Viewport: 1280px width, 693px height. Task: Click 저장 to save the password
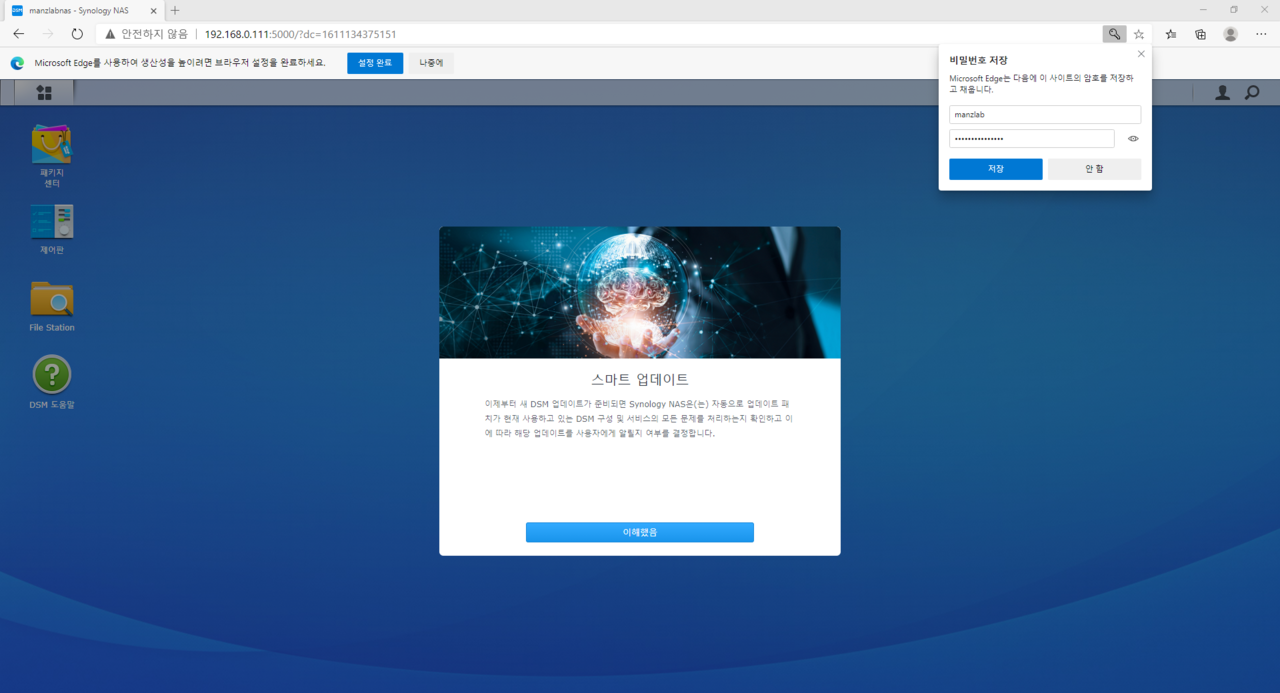(x=995, y=169)
